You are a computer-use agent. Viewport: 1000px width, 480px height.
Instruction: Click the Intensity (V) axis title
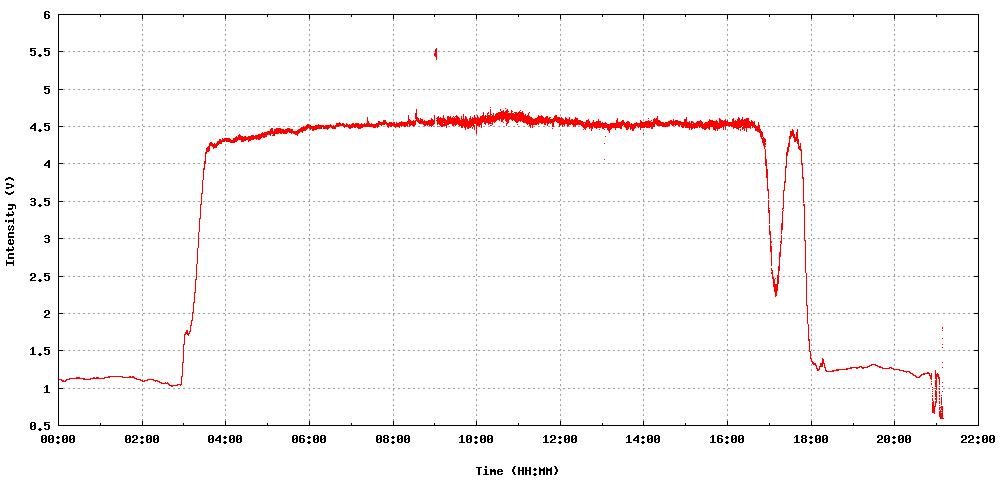pyautogui.click(x=10, y=221)
